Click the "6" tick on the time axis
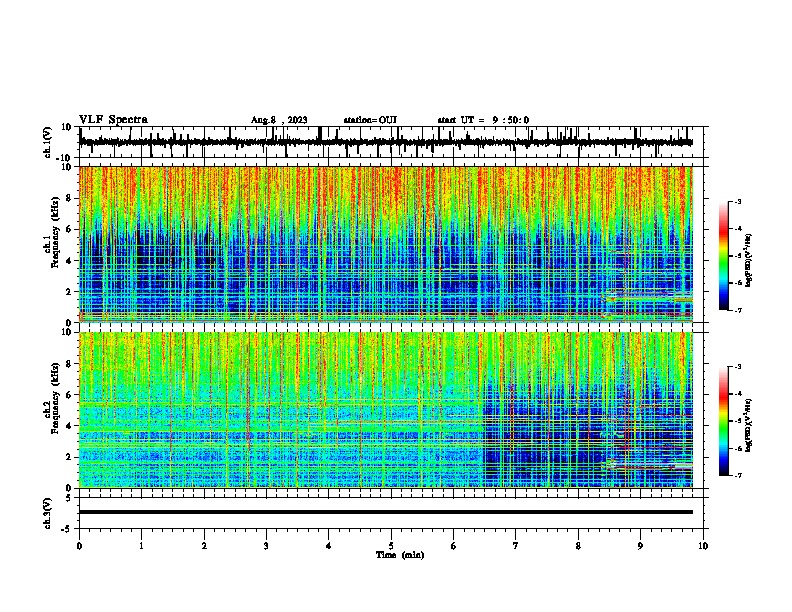 (x=454, y=546)
